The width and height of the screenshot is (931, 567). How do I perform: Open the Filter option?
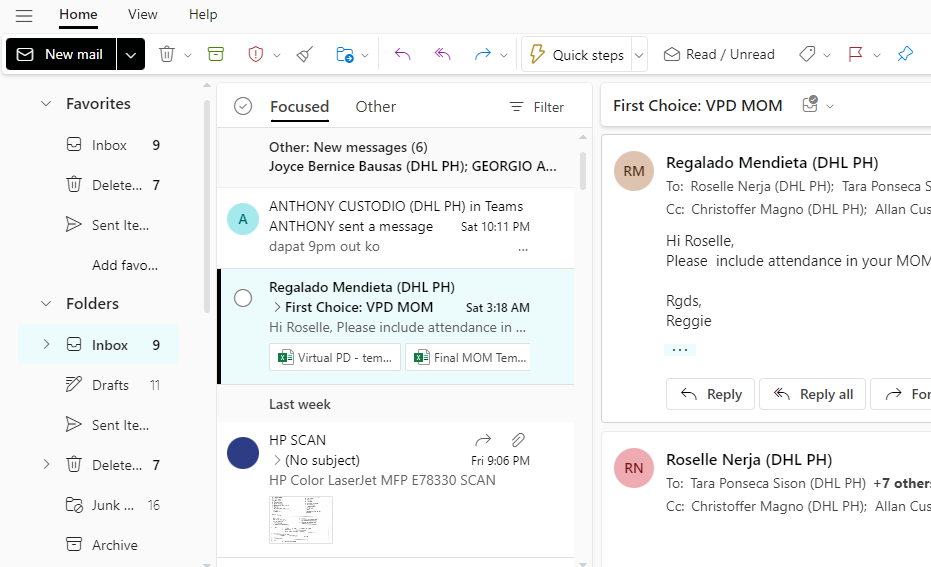[x=537, y=107]
